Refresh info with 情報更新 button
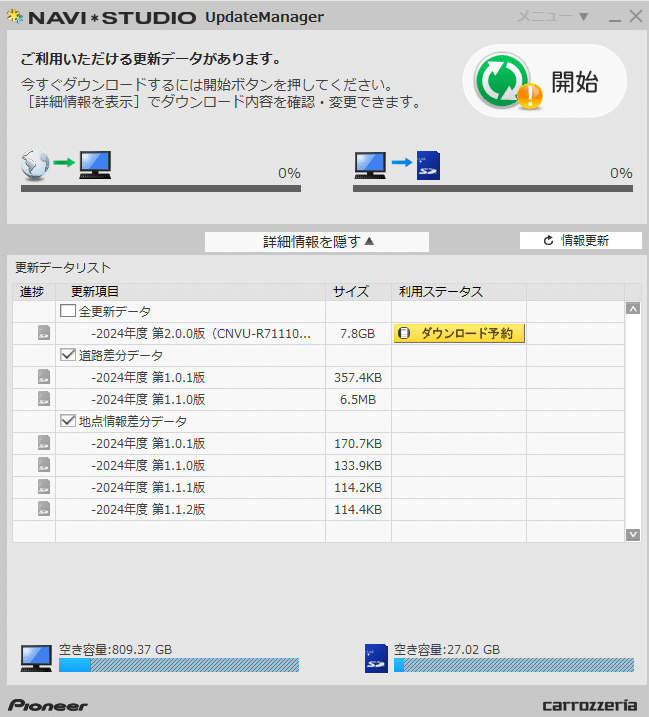 [580, 241]
